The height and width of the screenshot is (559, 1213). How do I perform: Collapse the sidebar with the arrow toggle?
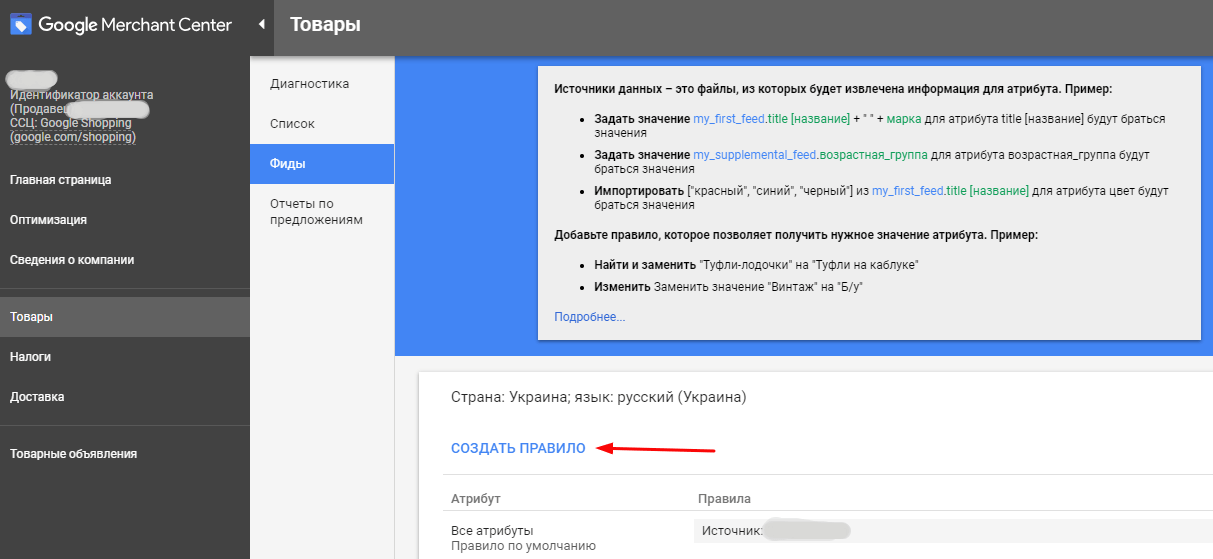click(261, 24)
